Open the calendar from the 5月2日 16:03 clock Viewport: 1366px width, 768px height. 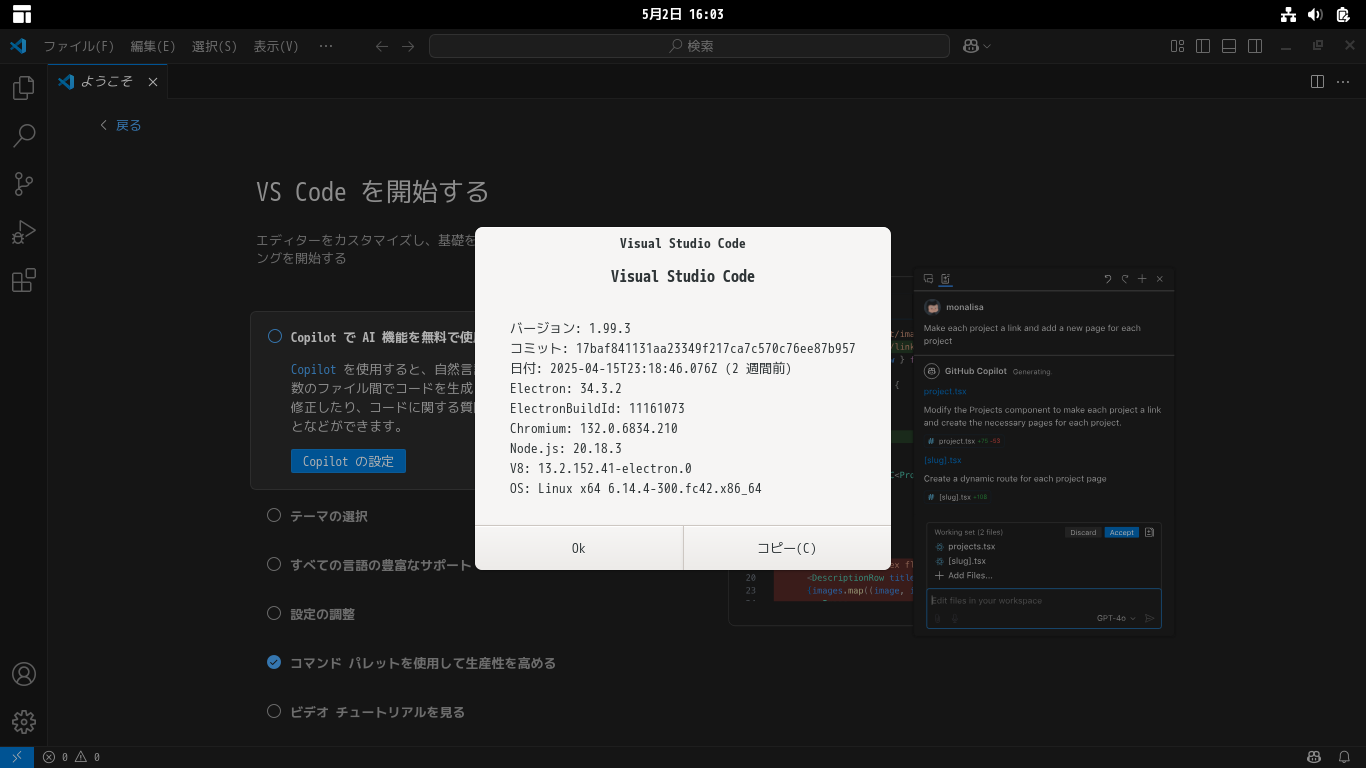pos(683,14)
